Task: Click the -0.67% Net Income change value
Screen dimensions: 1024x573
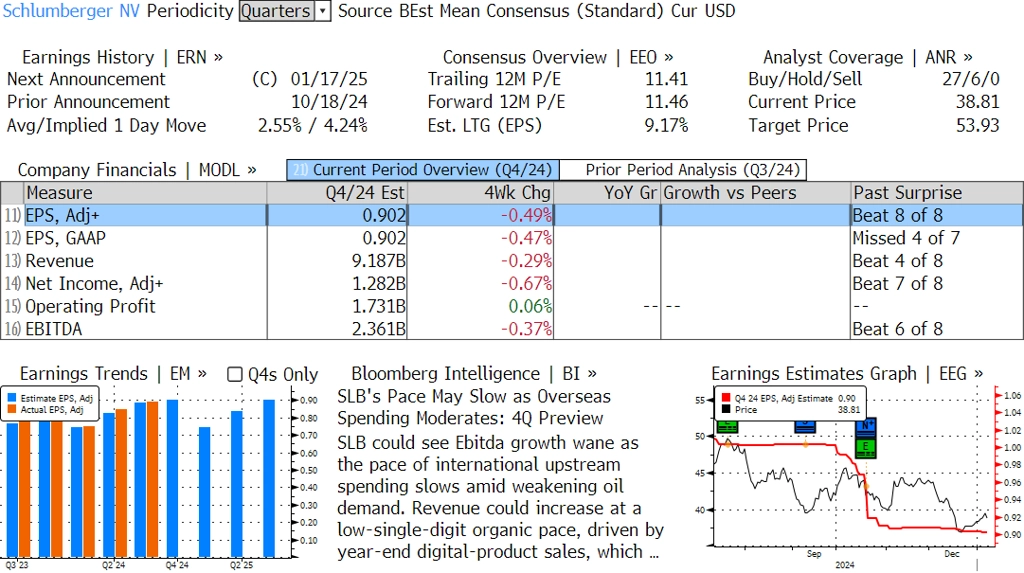Action: tap(526, 284)
